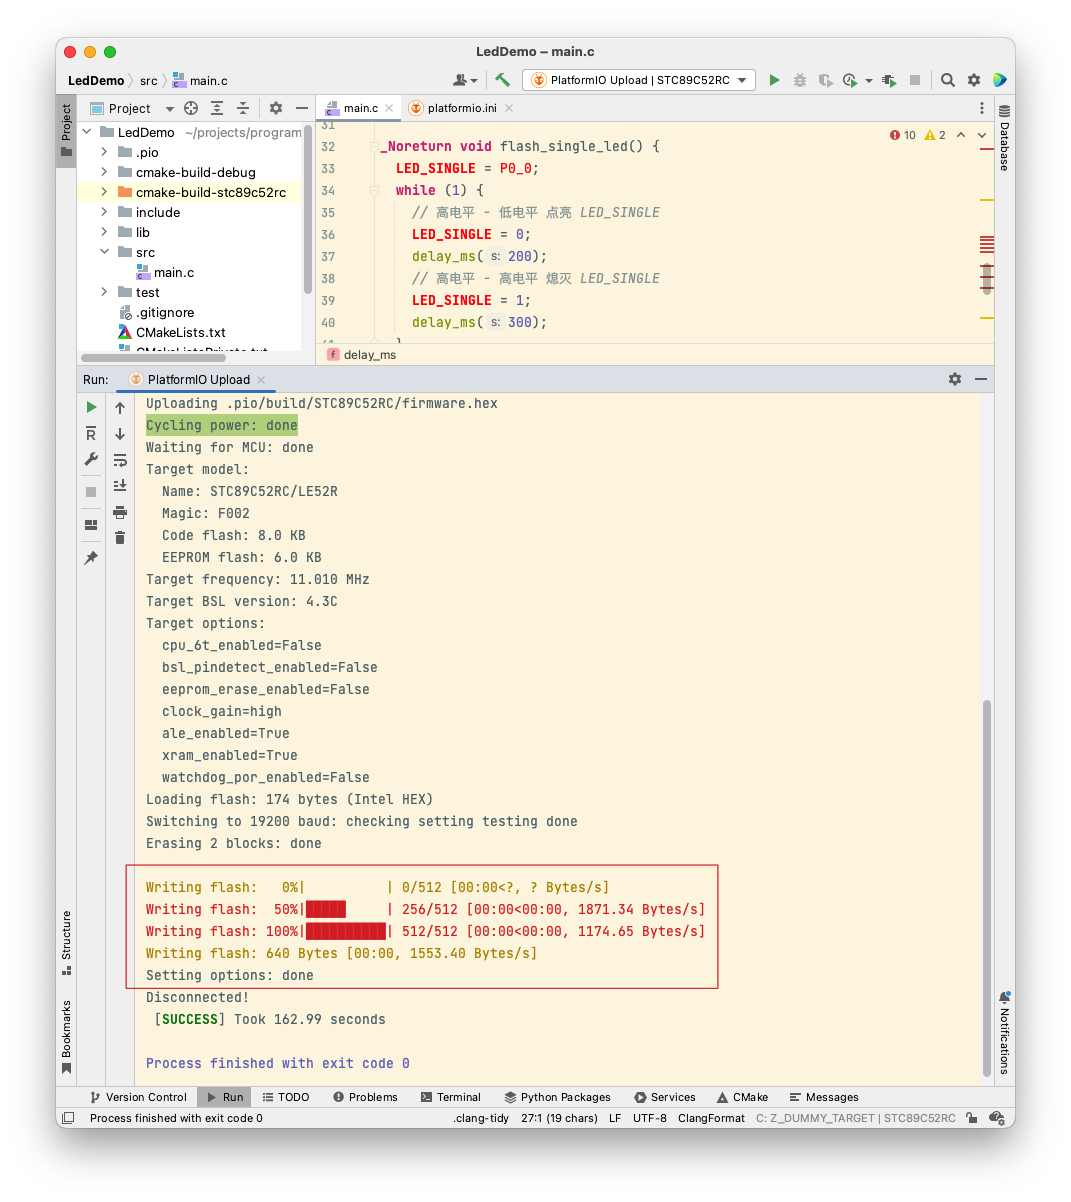Open Search Everywhere magnifier icon

click(x=948, y=80)
